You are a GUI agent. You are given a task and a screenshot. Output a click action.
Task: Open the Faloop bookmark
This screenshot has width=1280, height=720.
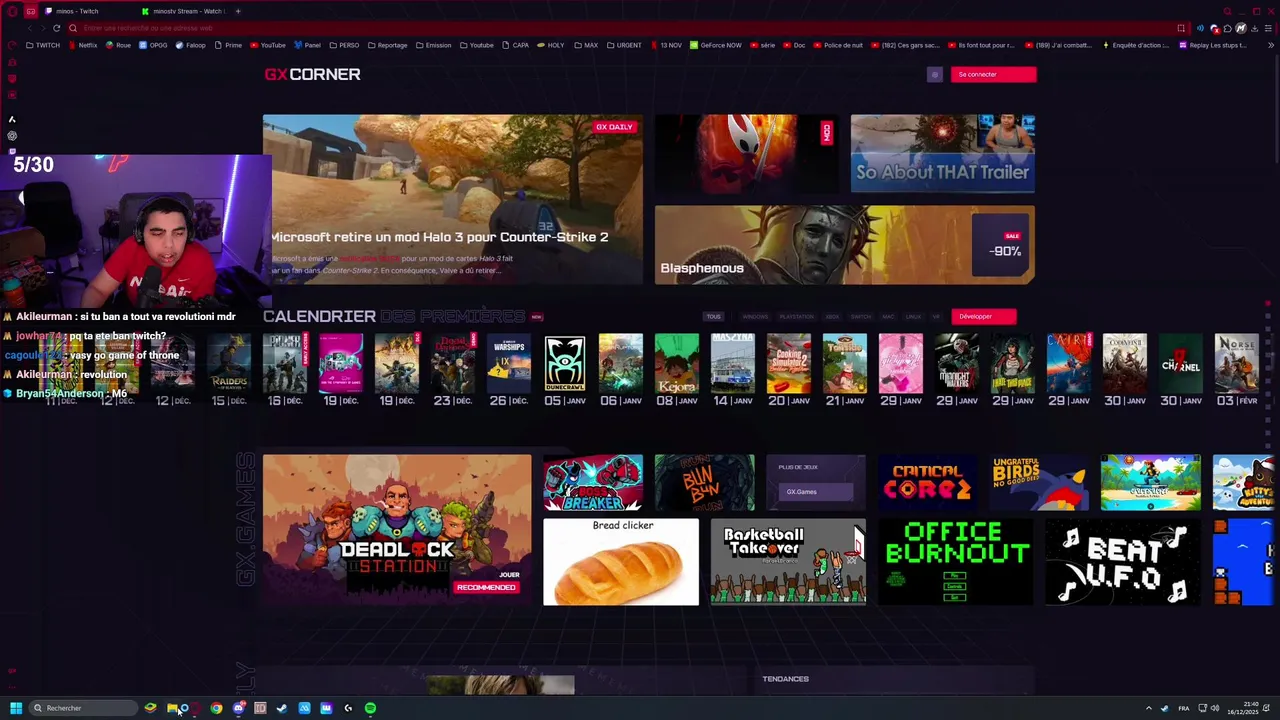[x=191, y=45]
